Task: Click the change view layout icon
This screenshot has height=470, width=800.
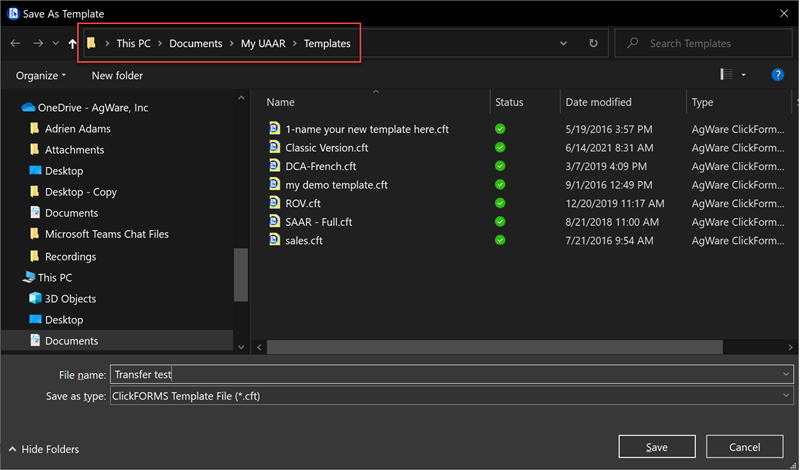Action: (x=726, y=75)
